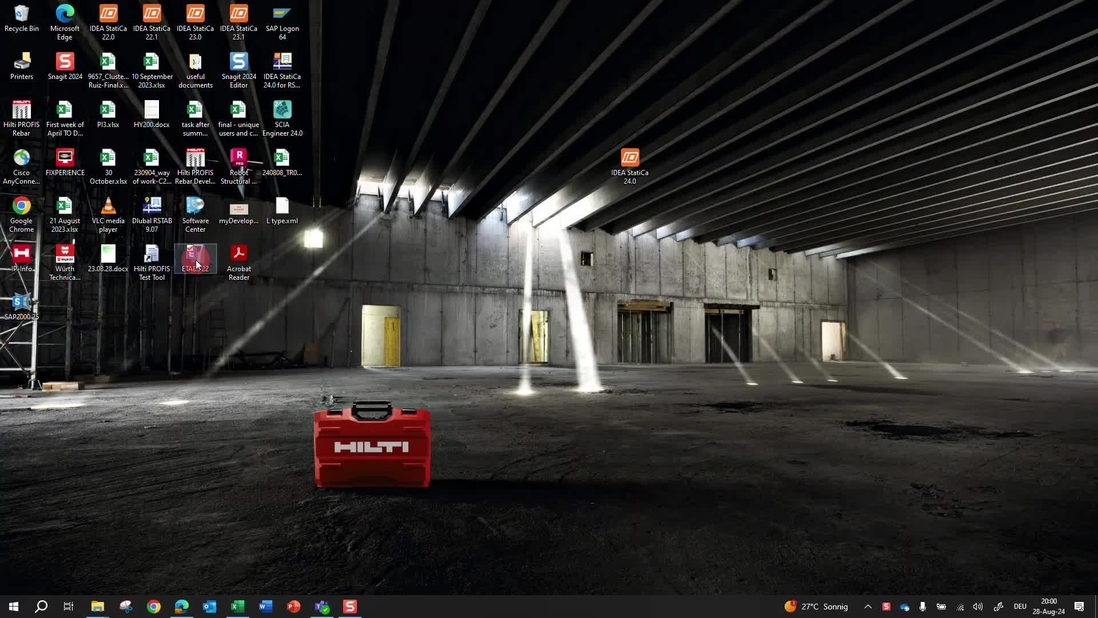
Task: Select the IDEA StatiCa 22.1 shortcut
Action: point(151,22)
